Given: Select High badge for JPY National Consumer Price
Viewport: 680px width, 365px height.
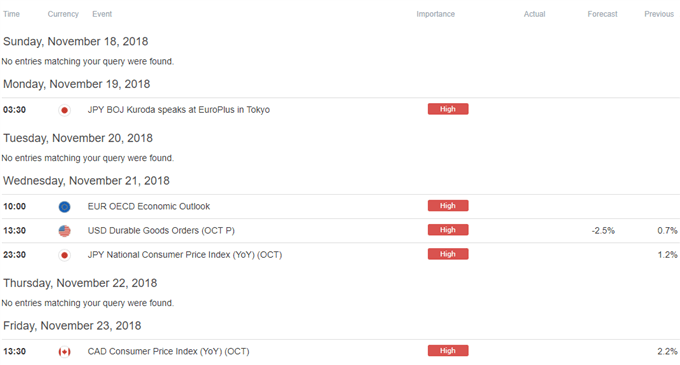Looking at the screenshot, I should pos(448,254).
